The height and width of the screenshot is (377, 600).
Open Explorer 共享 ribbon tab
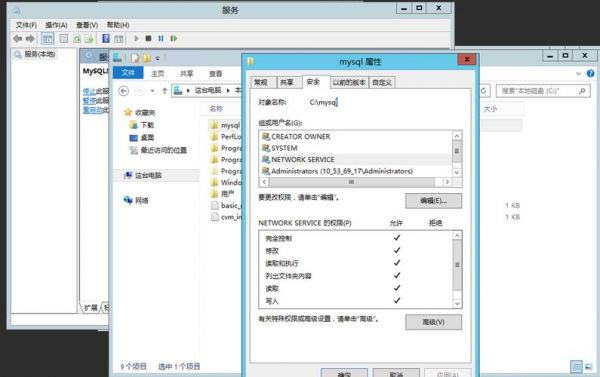point(186,73)
